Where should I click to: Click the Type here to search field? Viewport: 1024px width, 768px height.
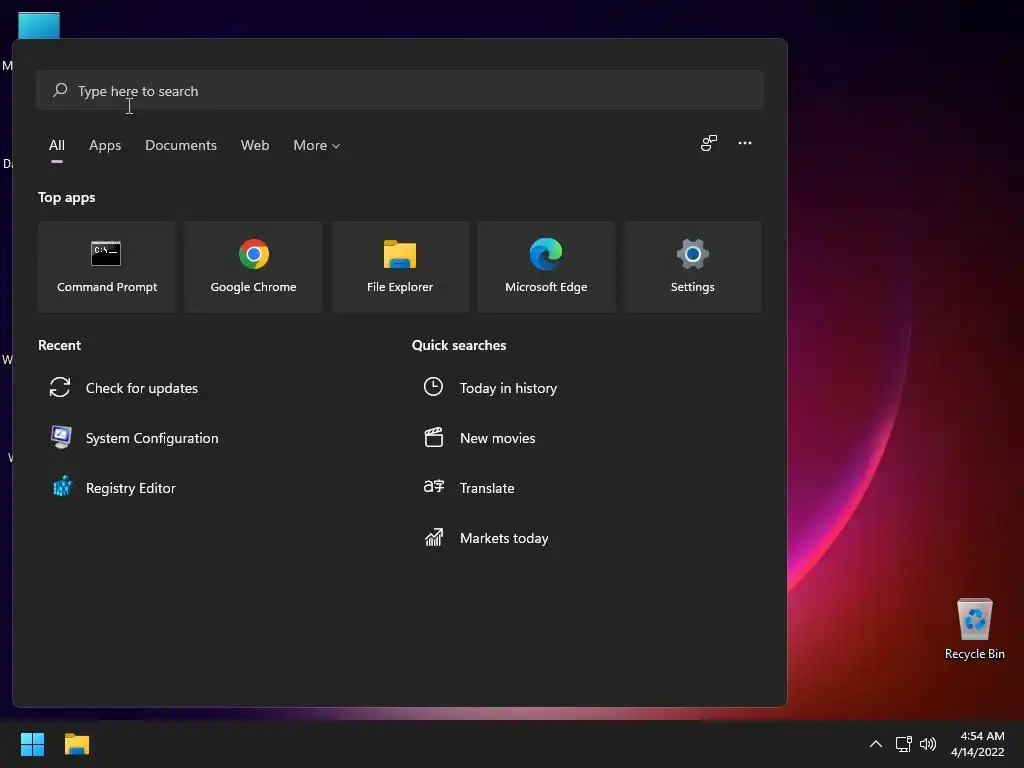click(x=400, y=90)
